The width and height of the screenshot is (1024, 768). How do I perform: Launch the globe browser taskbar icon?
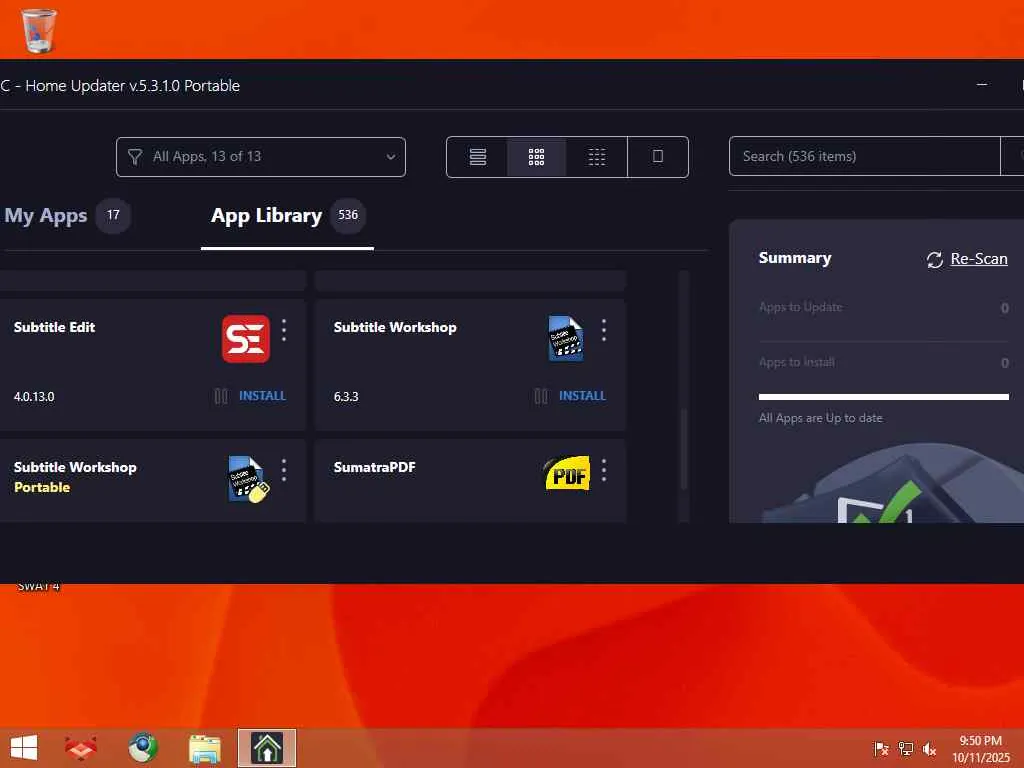coord(142,748)
